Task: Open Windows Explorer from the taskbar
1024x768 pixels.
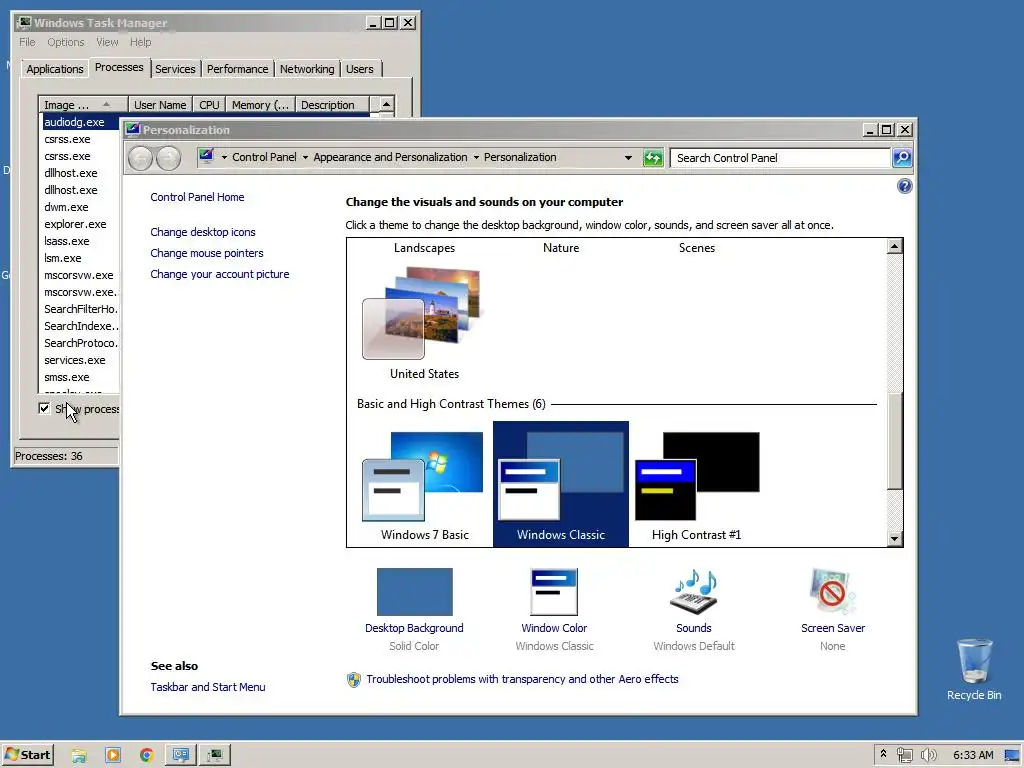Action: pyautogui.click(x=79, y=756)
